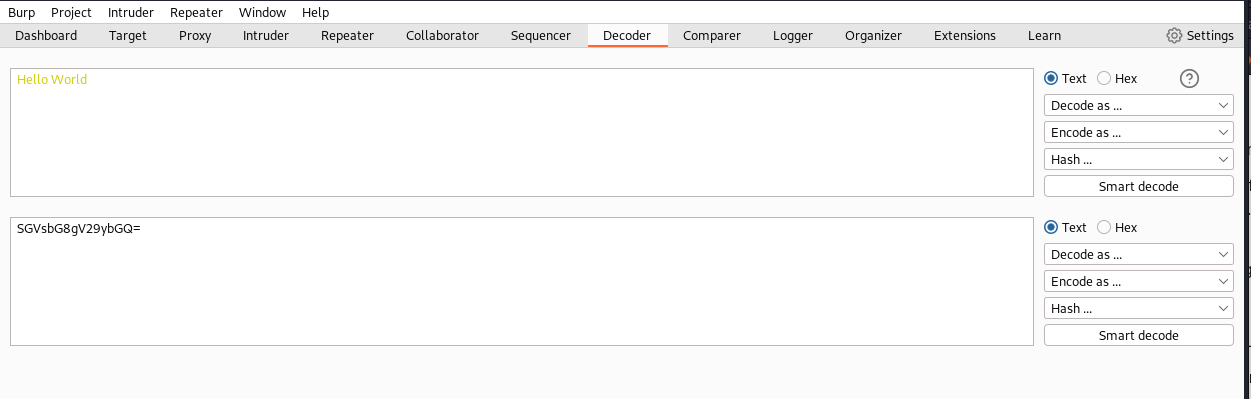Image resolution: width=1251 pixels, height=399 pixels.
Task: Select Text radio for top decoder panel
Action: (1051, 78)
